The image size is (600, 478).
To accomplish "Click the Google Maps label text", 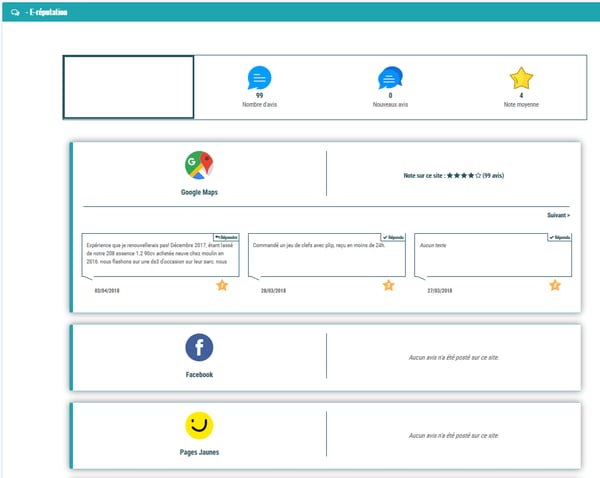I will point(199,192).
